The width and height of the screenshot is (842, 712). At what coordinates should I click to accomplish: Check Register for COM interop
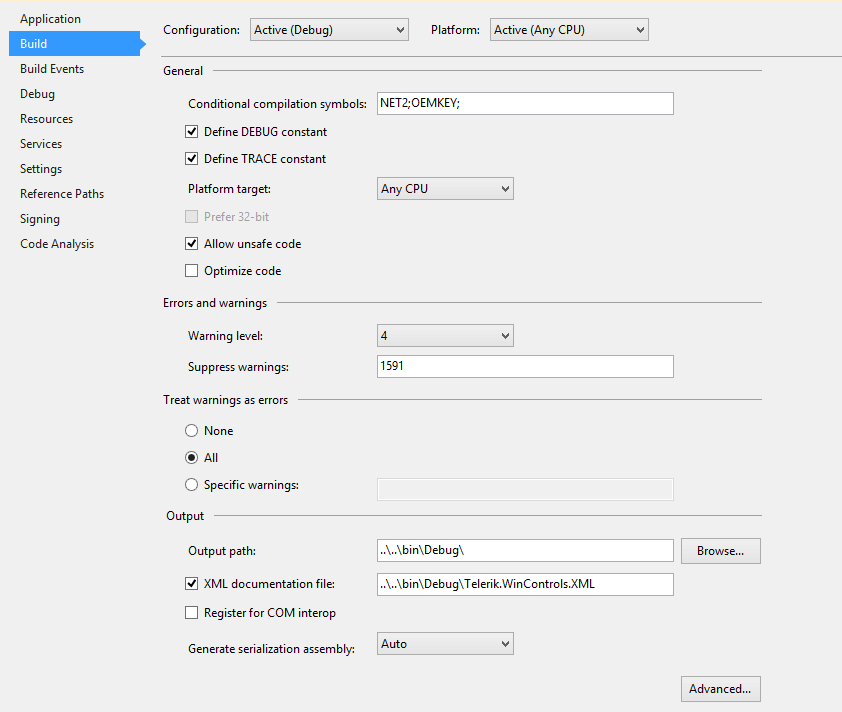(x=191, y=612)
